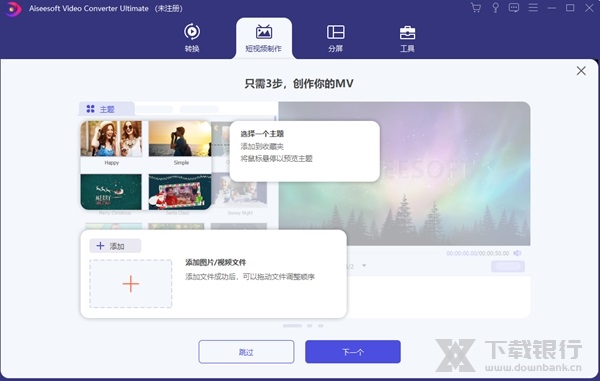Image resolution: width=600 pixels, height=381 pixels.
Task: Open the hamburger menu icon
Action: (533, 8)
